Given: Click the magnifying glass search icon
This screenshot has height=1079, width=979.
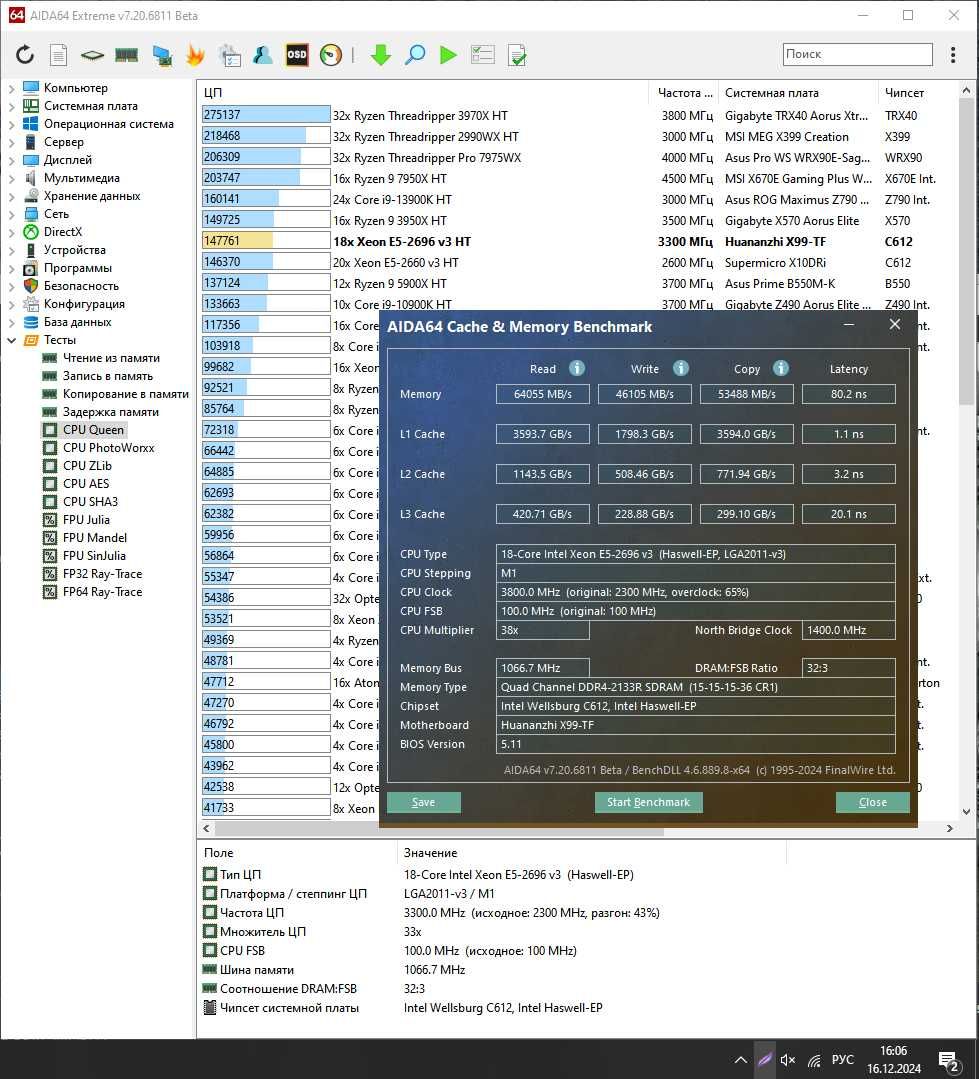Looking at the screenshot, I should [x=414, y=54].
